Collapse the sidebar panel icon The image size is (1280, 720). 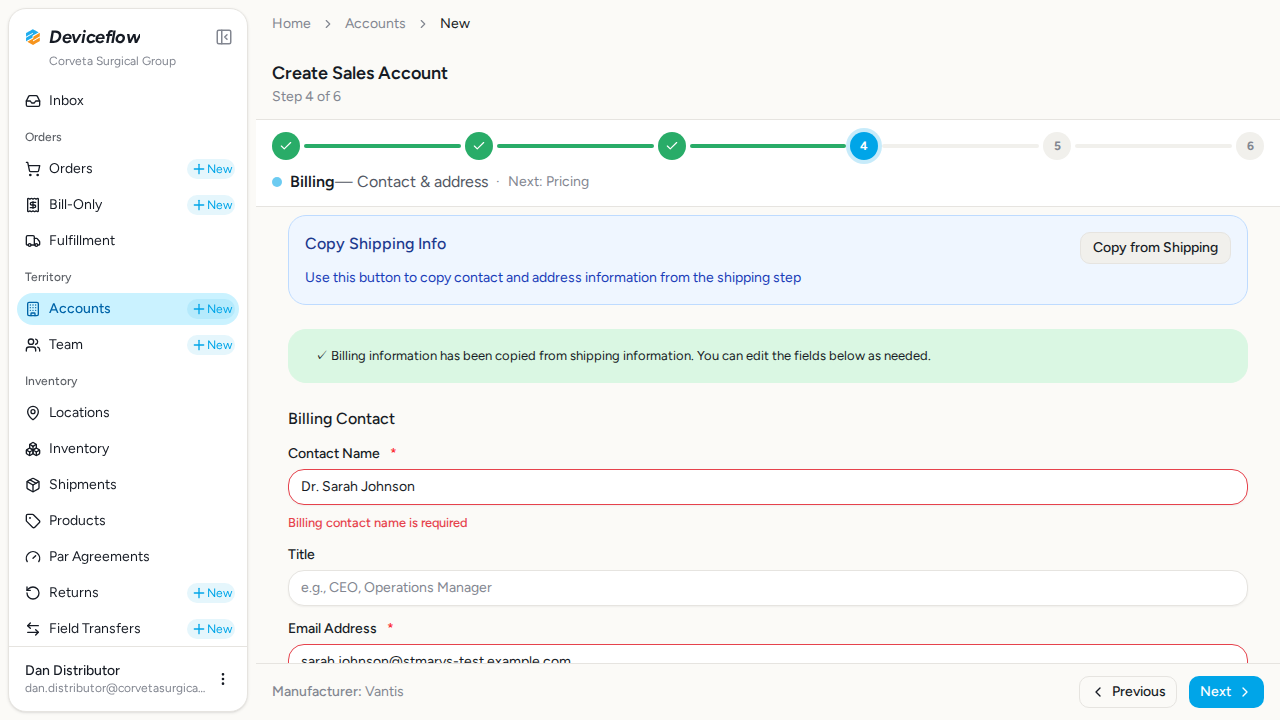224,37
